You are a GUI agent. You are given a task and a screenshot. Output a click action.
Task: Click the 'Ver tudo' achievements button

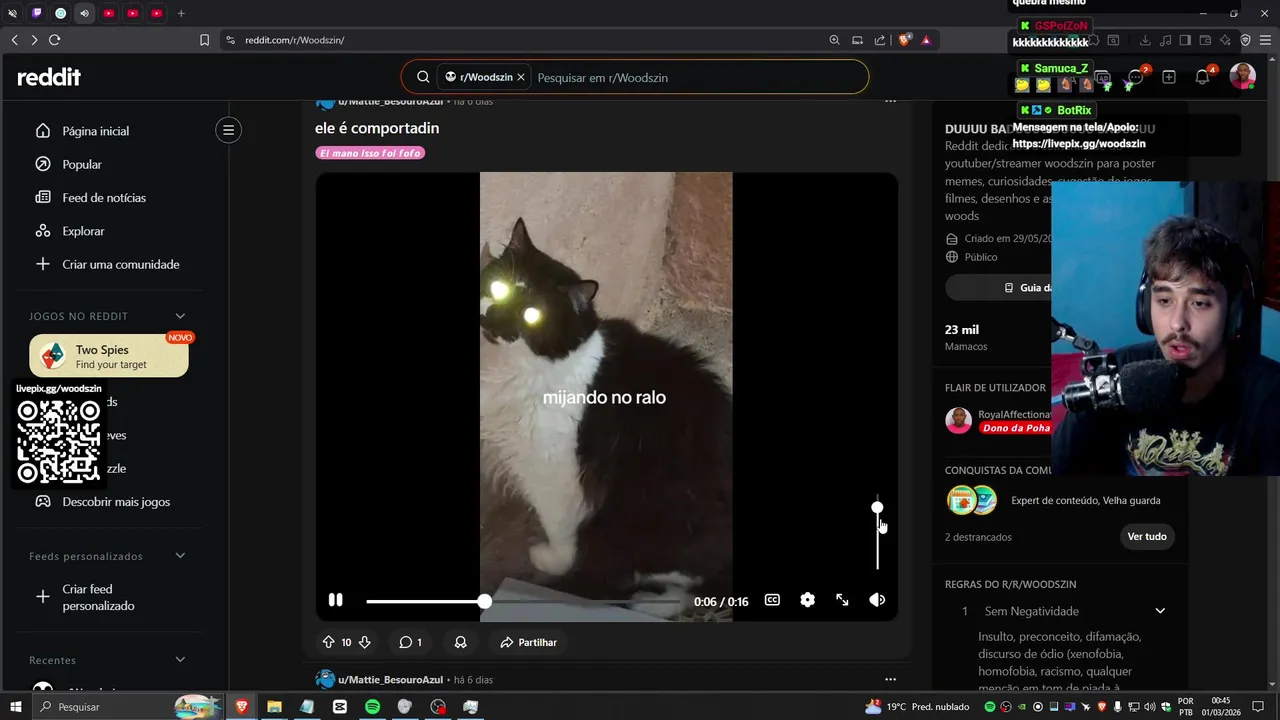pos(1147,537)
